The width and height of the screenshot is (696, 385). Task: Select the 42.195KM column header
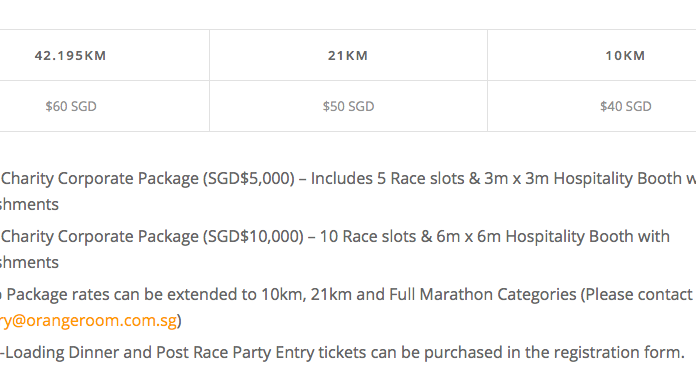click(70, 56)
